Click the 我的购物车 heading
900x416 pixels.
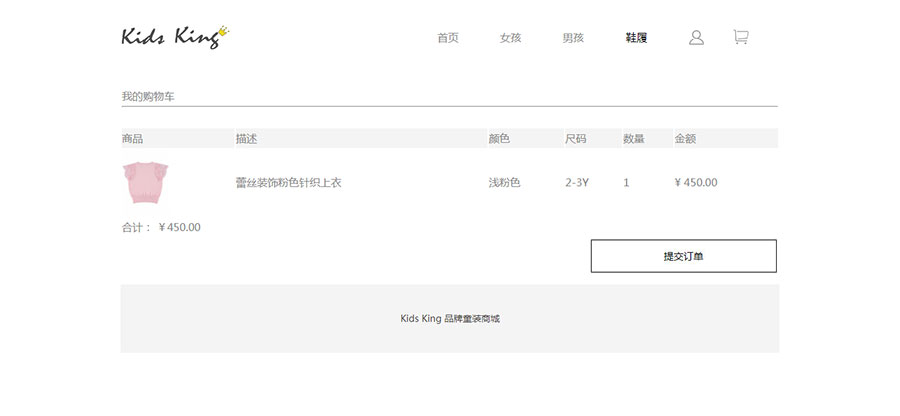pyautogui.click(x=148, y=97)
